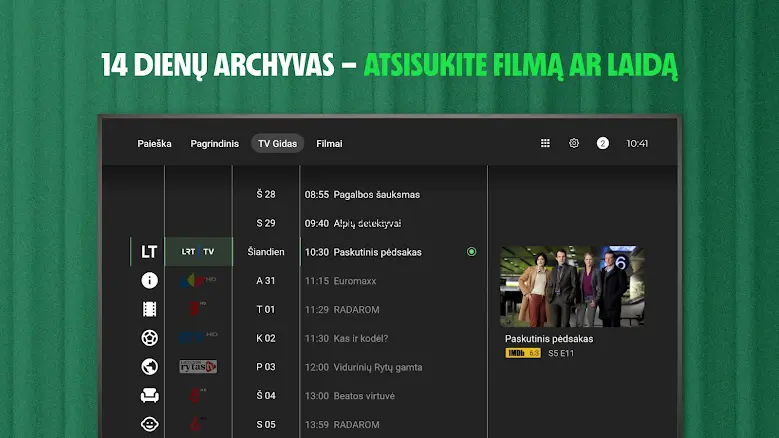
Task: Select day P 03
Action: click(266, 367)
